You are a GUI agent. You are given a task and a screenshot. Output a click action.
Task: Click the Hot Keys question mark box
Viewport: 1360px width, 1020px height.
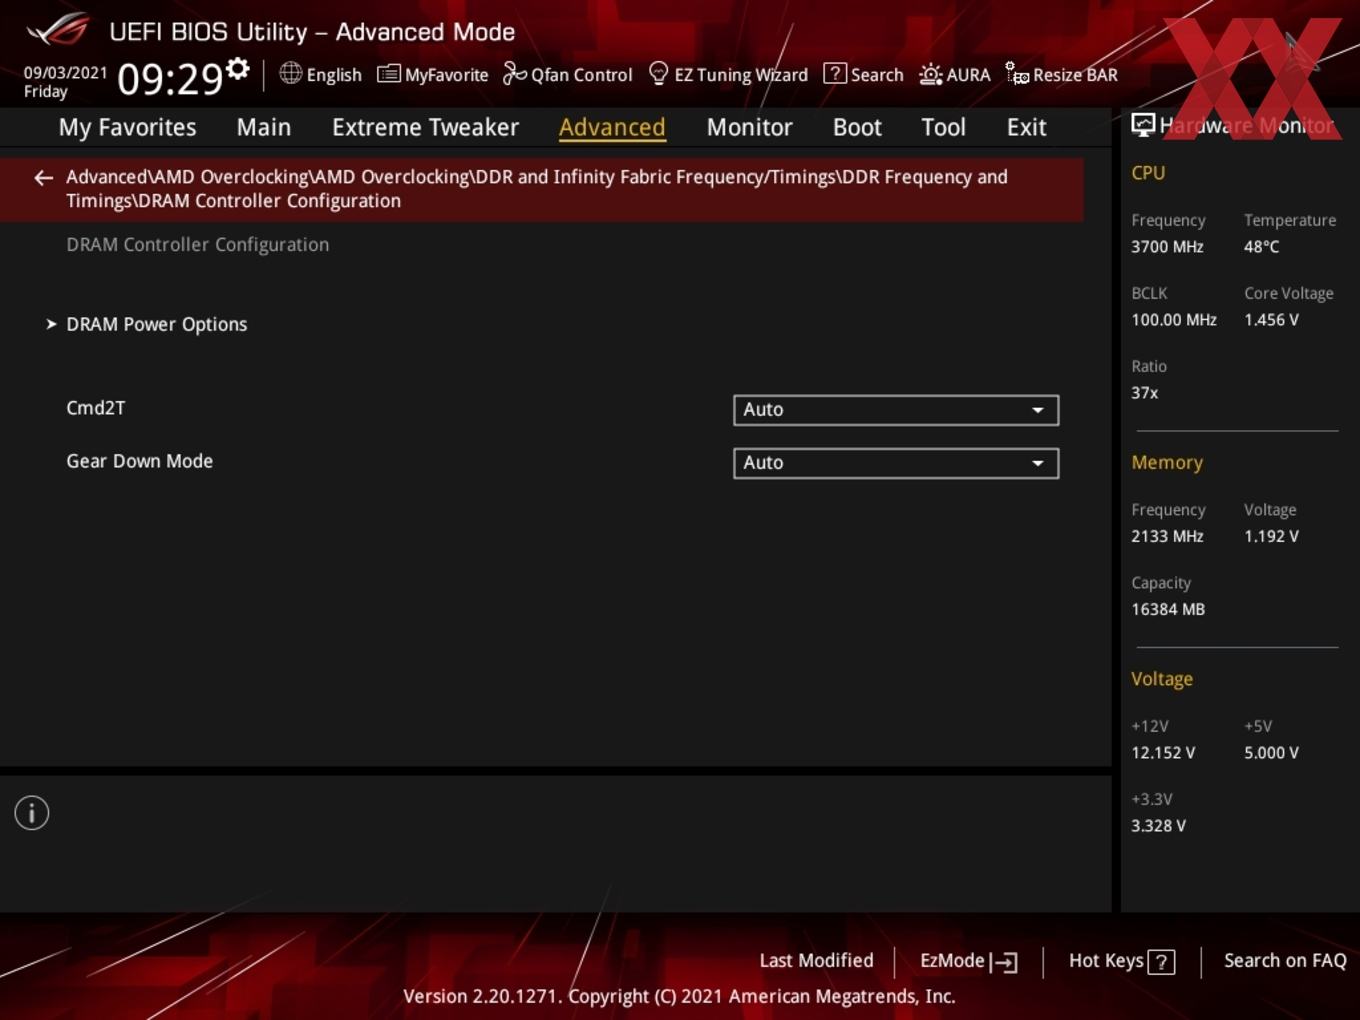(1161, 962)
